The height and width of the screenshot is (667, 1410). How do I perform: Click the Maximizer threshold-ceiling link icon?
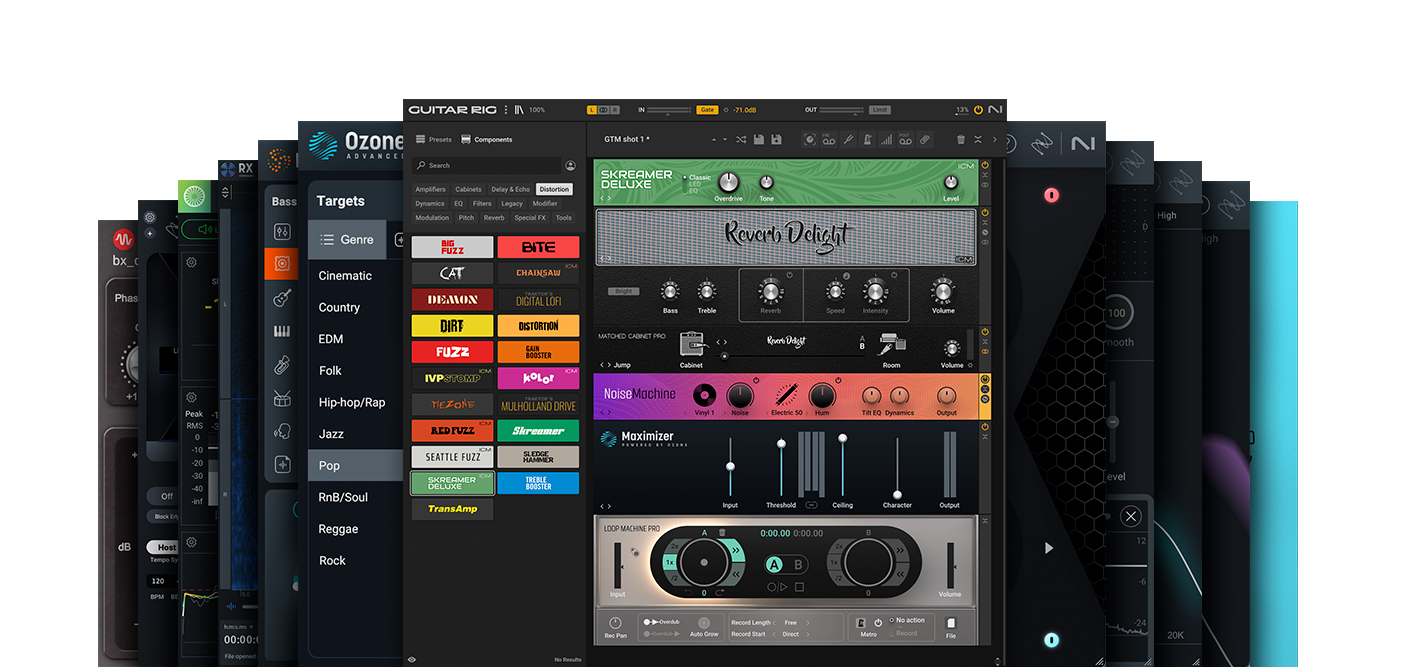click(x=811, y=505)
